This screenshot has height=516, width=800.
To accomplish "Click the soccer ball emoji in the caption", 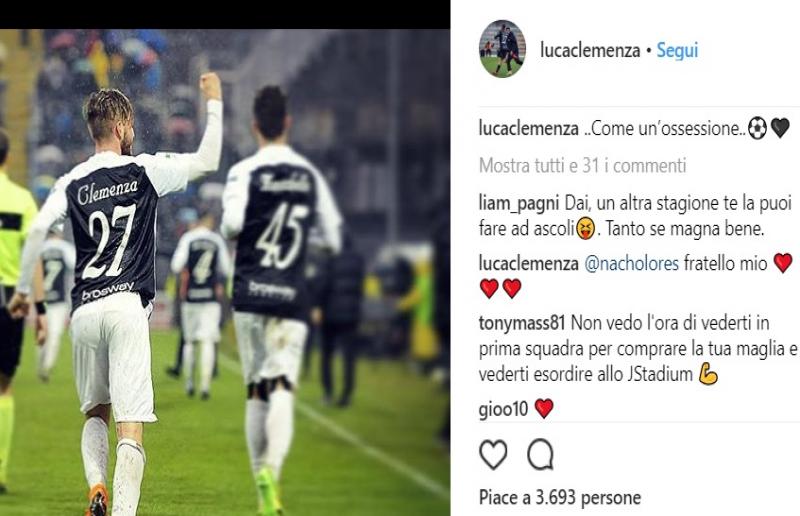I will [x=757, y=128].
